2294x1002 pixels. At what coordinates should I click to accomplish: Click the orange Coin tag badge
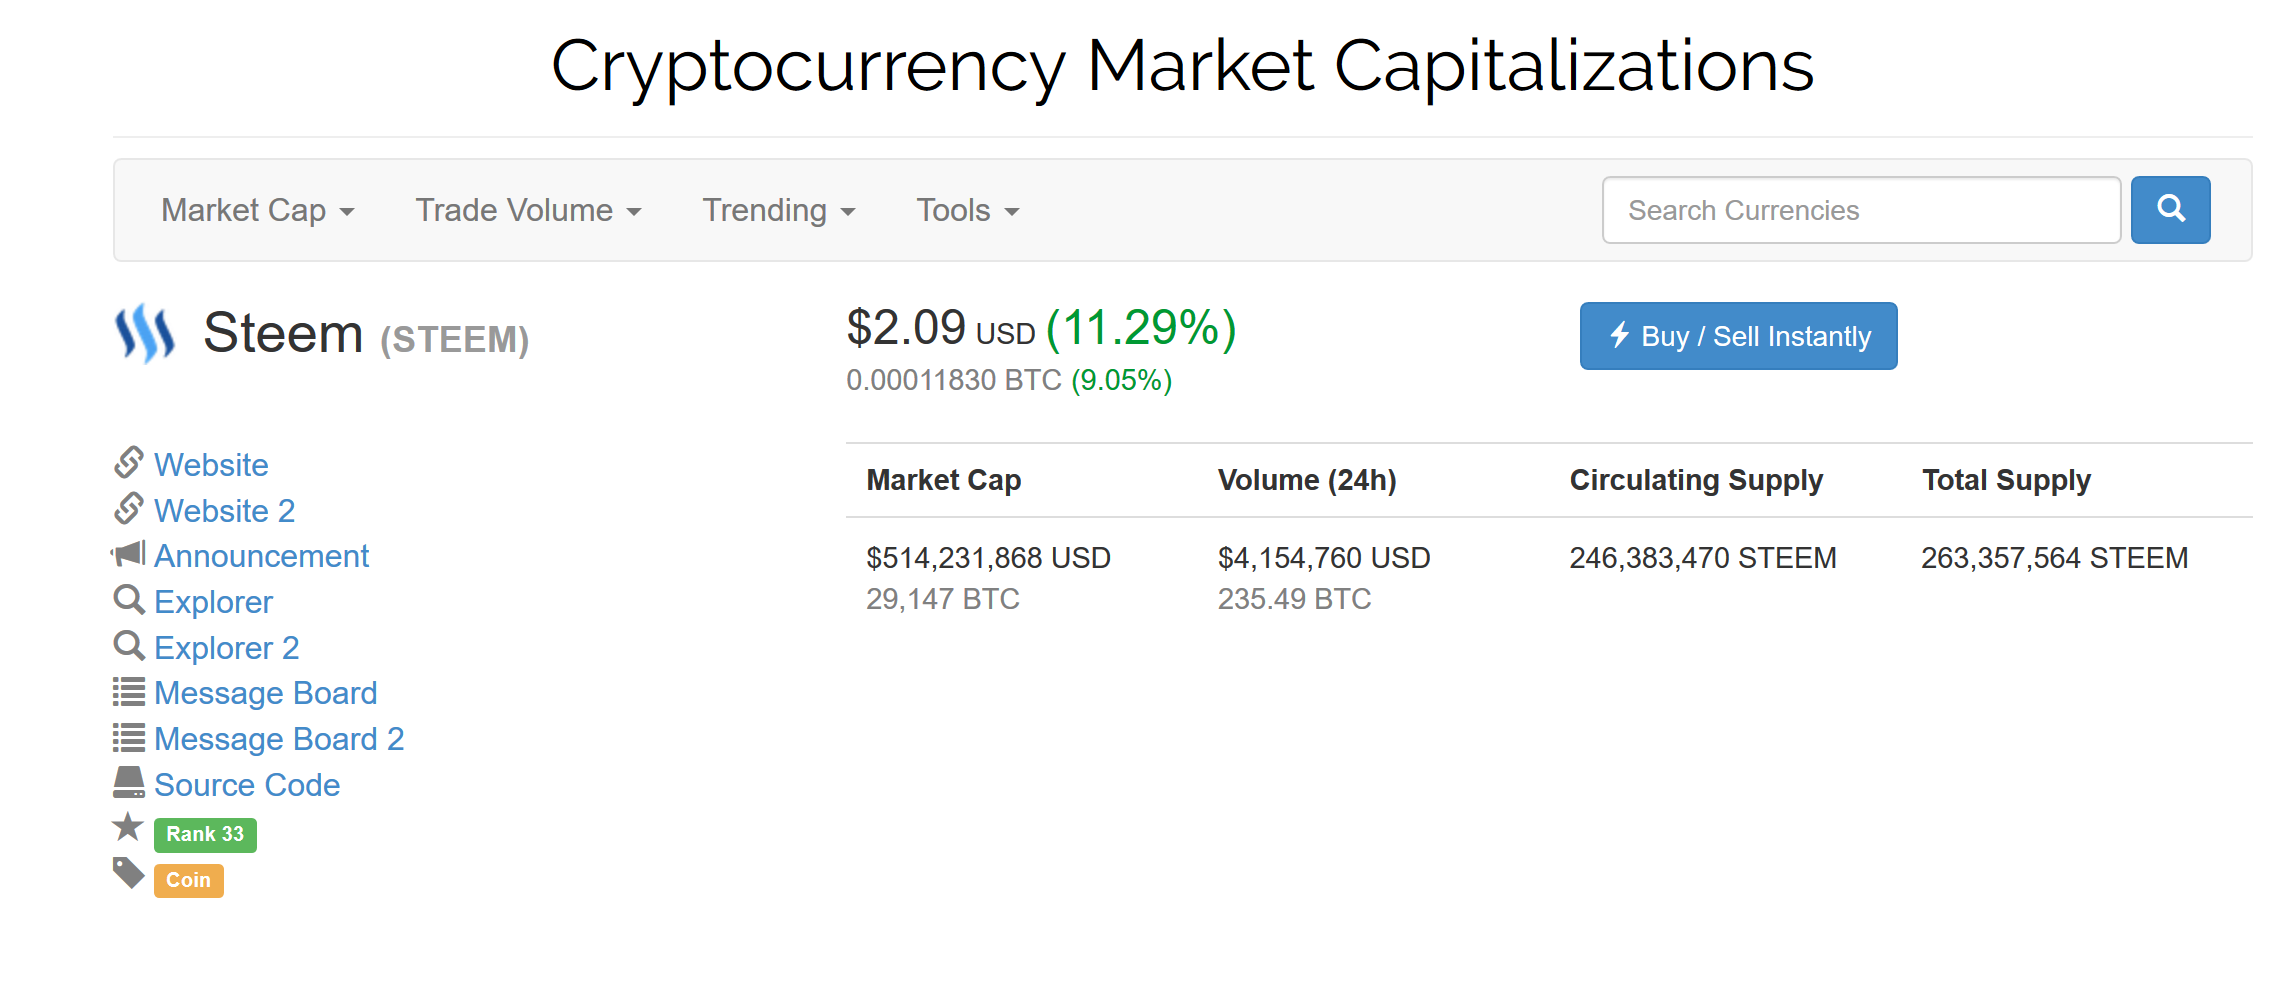point(188,881)
